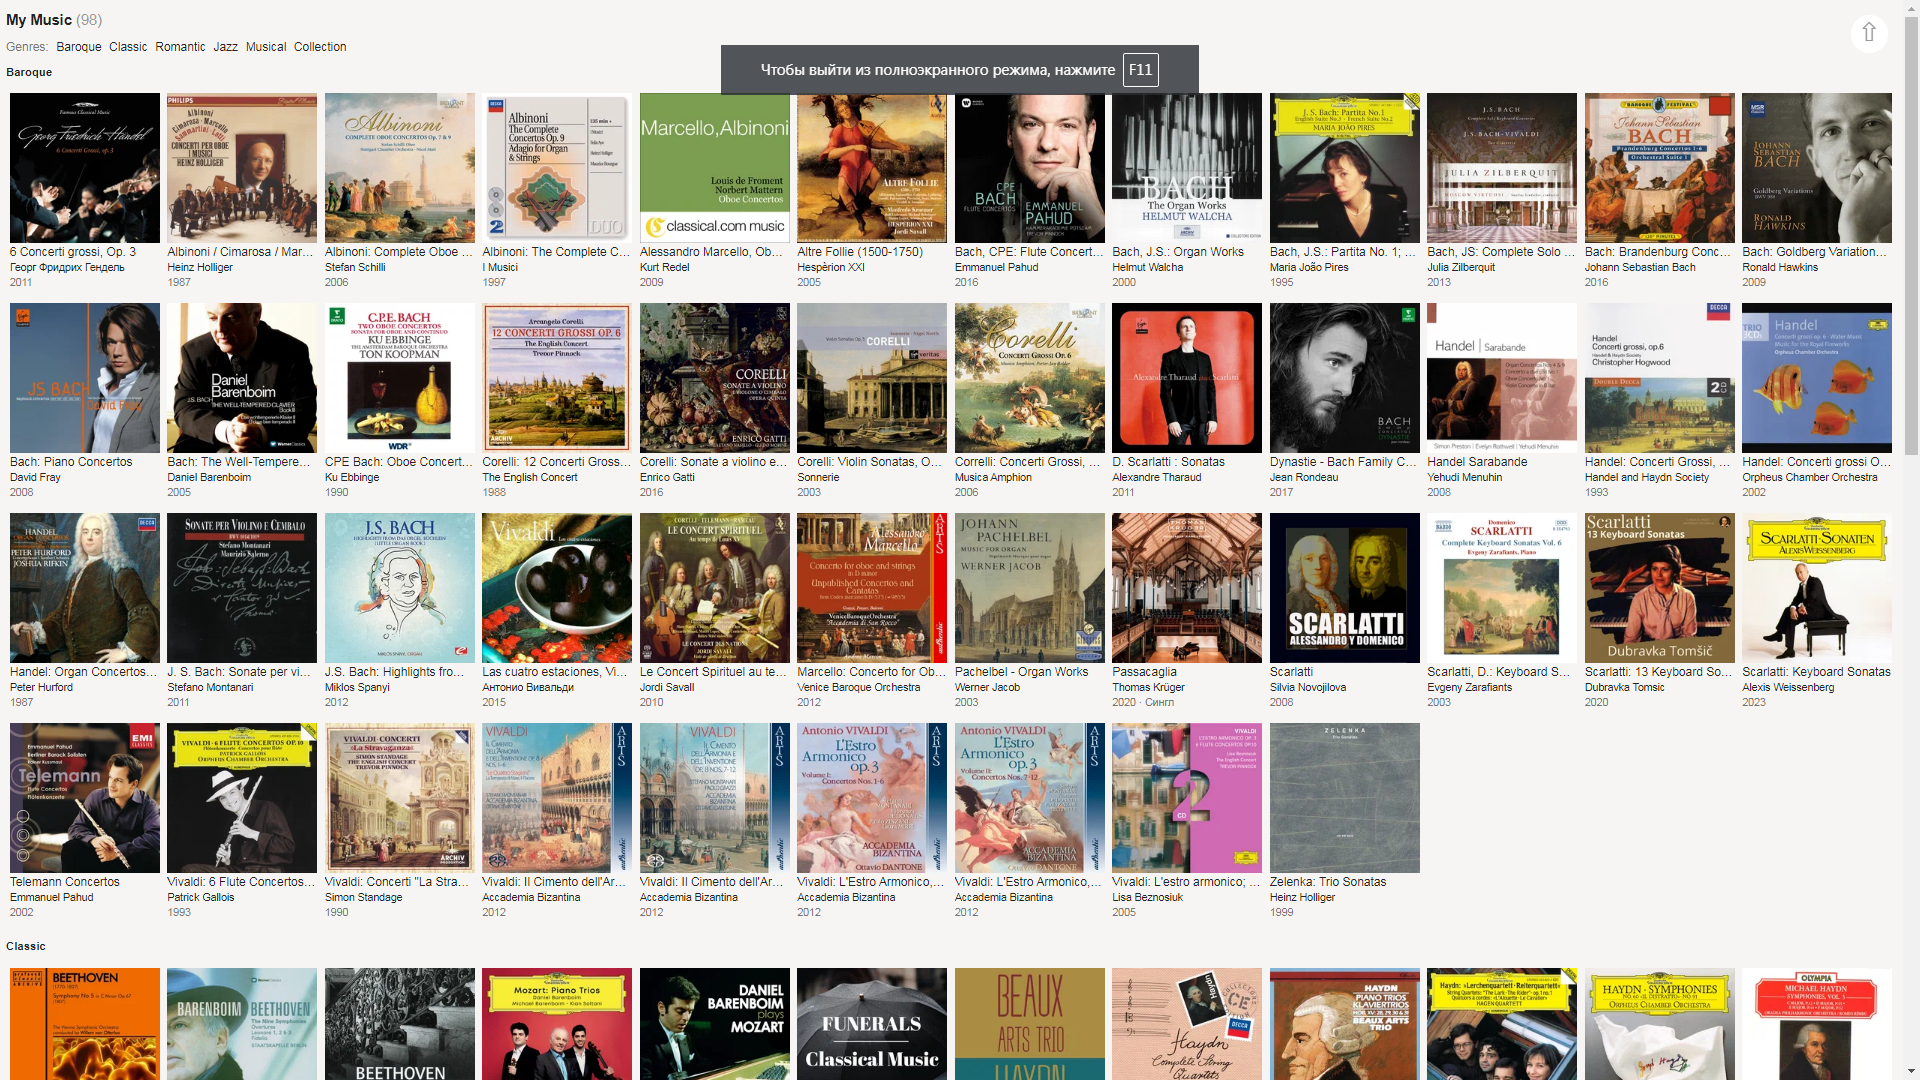Select the Romantic genre link
The width and height of the screenshot is (1920, 1080).
(180, 47)
